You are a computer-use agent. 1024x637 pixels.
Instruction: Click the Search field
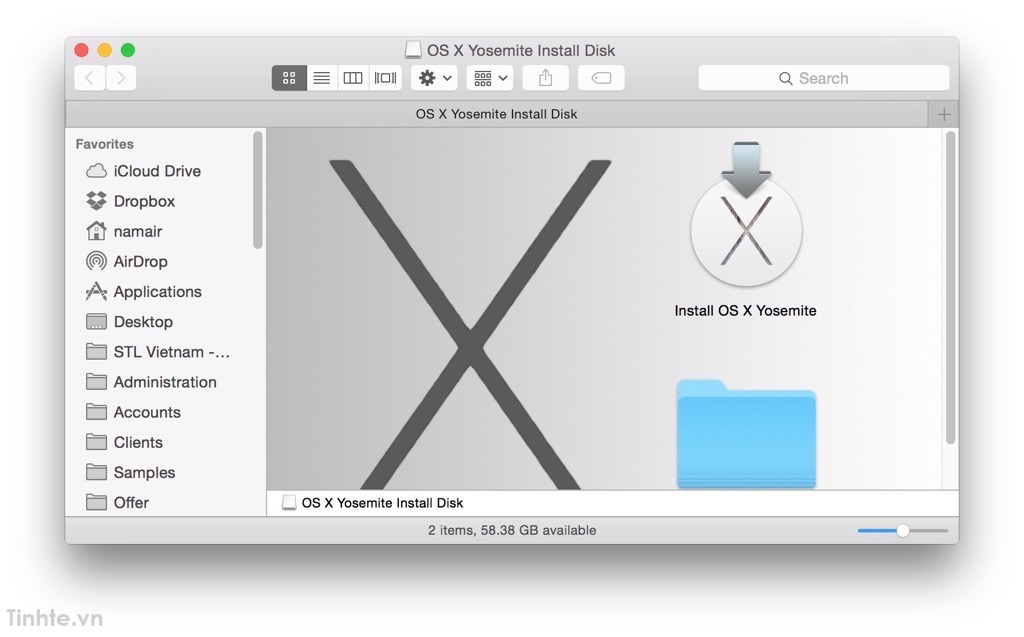(x=824, y=78)
